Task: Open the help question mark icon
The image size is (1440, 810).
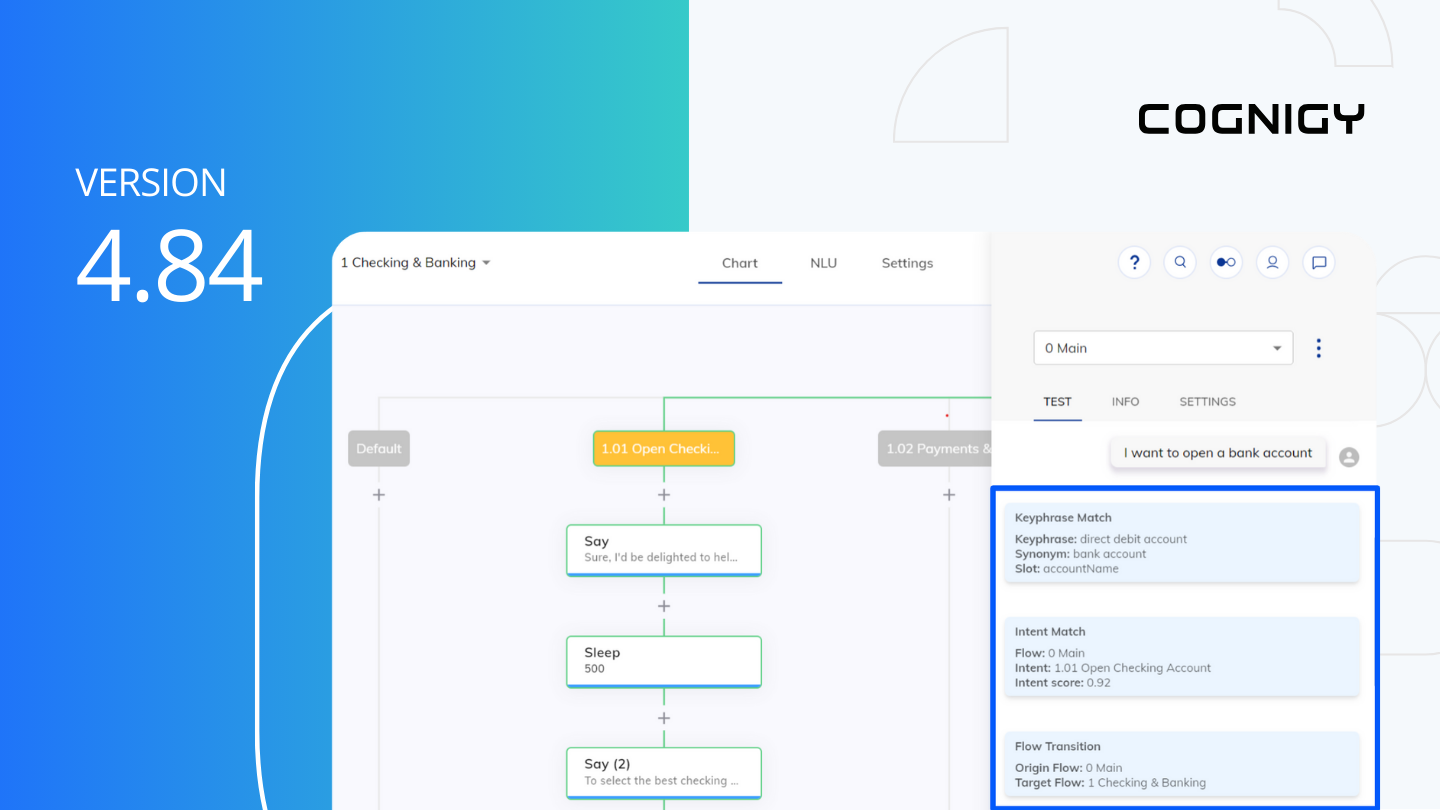Action: coord(1134,262)
